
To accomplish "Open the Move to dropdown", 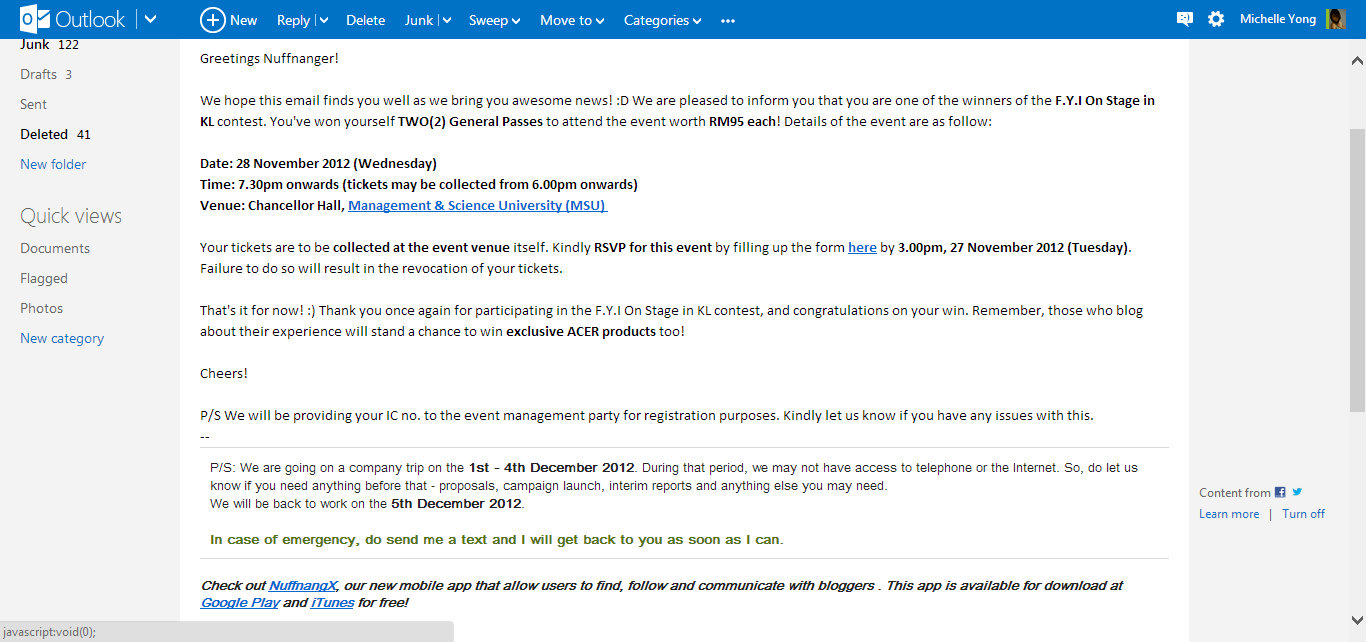I will 572,20.
